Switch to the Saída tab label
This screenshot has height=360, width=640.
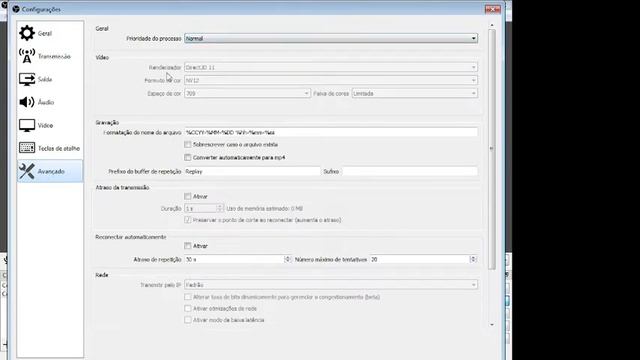coord(45,79)
